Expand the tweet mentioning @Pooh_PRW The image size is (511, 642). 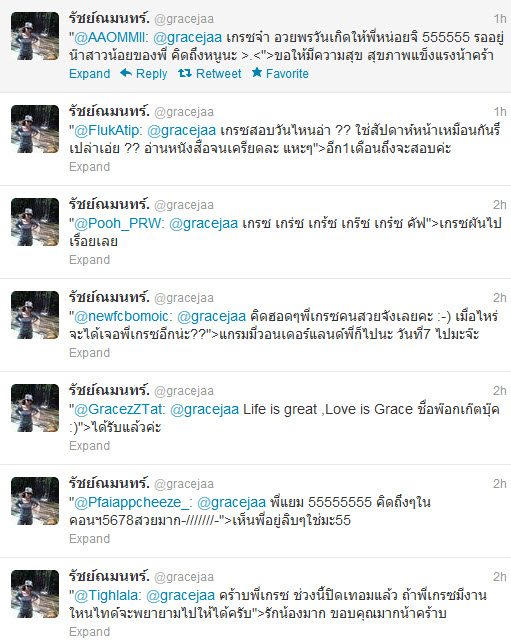pos(90,260)
